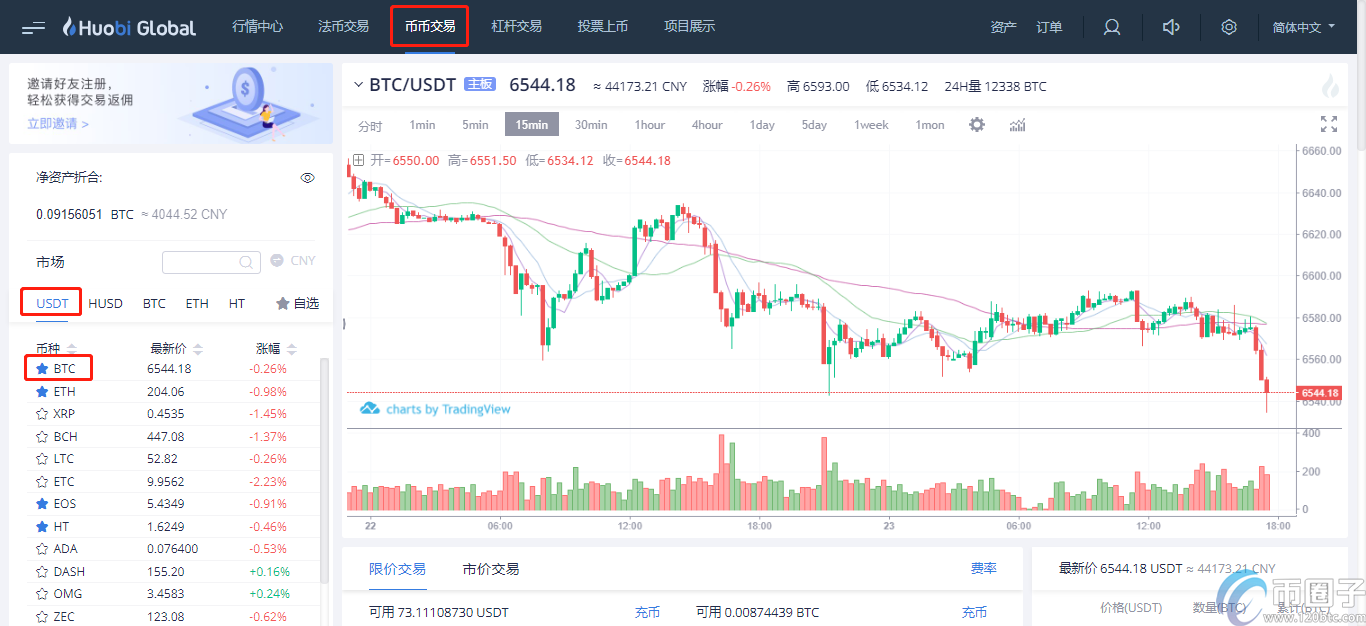Open the hamburger menu icon
The height and width of the screenshot is (626, 1366).
33,27
